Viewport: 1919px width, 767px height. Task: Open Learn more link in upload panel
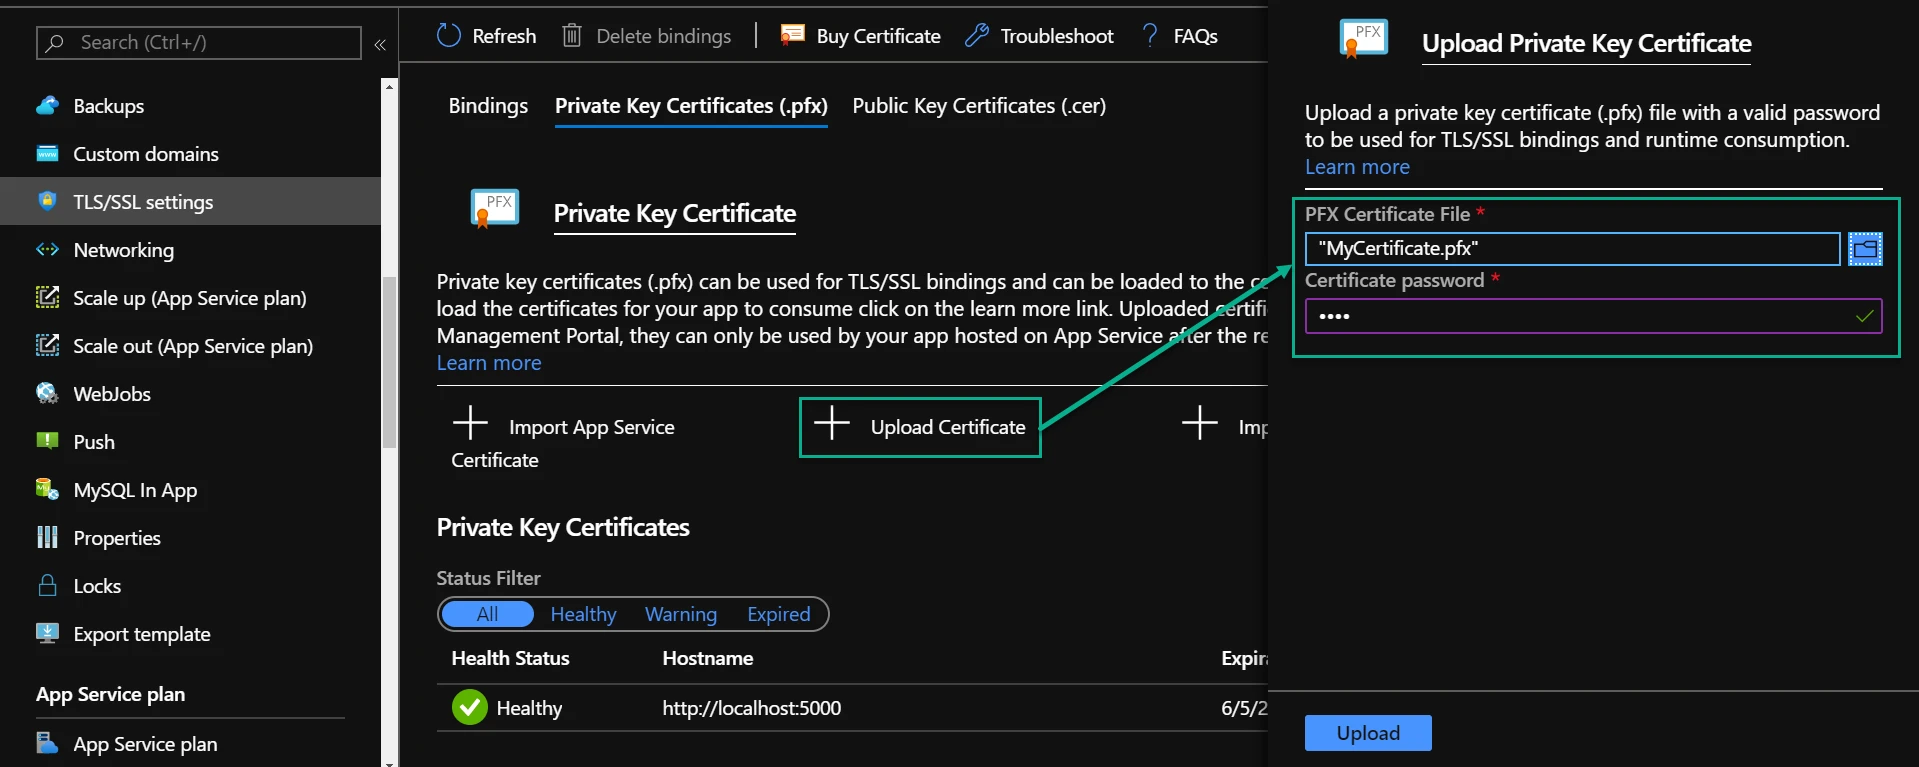tap(1357, 167)
